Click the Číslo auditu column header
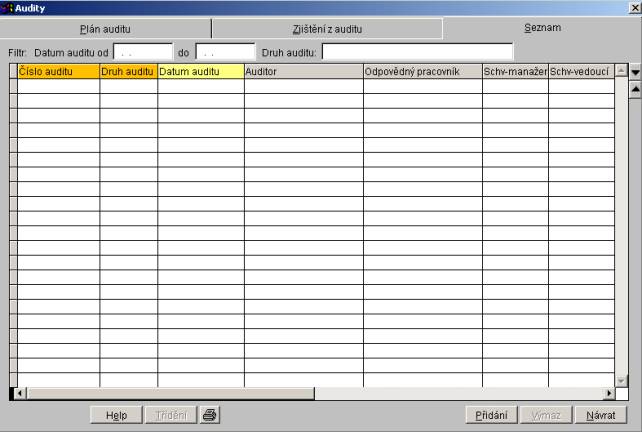The width and height of the screenshot is (642, 432). click(x=58, y=72)
